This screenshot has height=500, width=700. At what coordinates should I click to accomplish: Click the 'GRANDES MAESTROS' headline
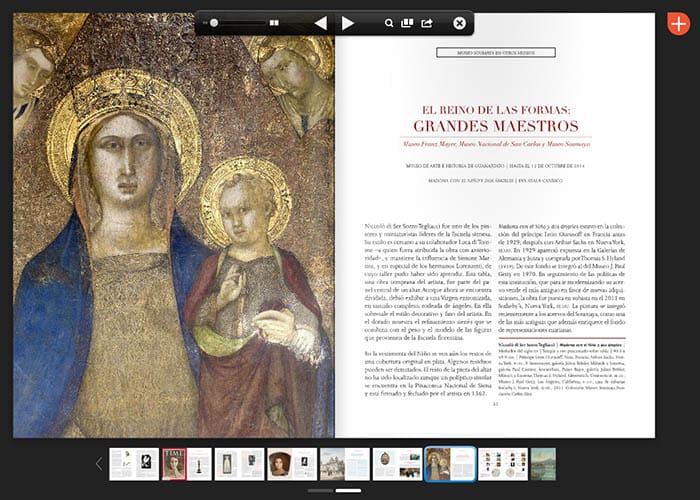[496, 126]
